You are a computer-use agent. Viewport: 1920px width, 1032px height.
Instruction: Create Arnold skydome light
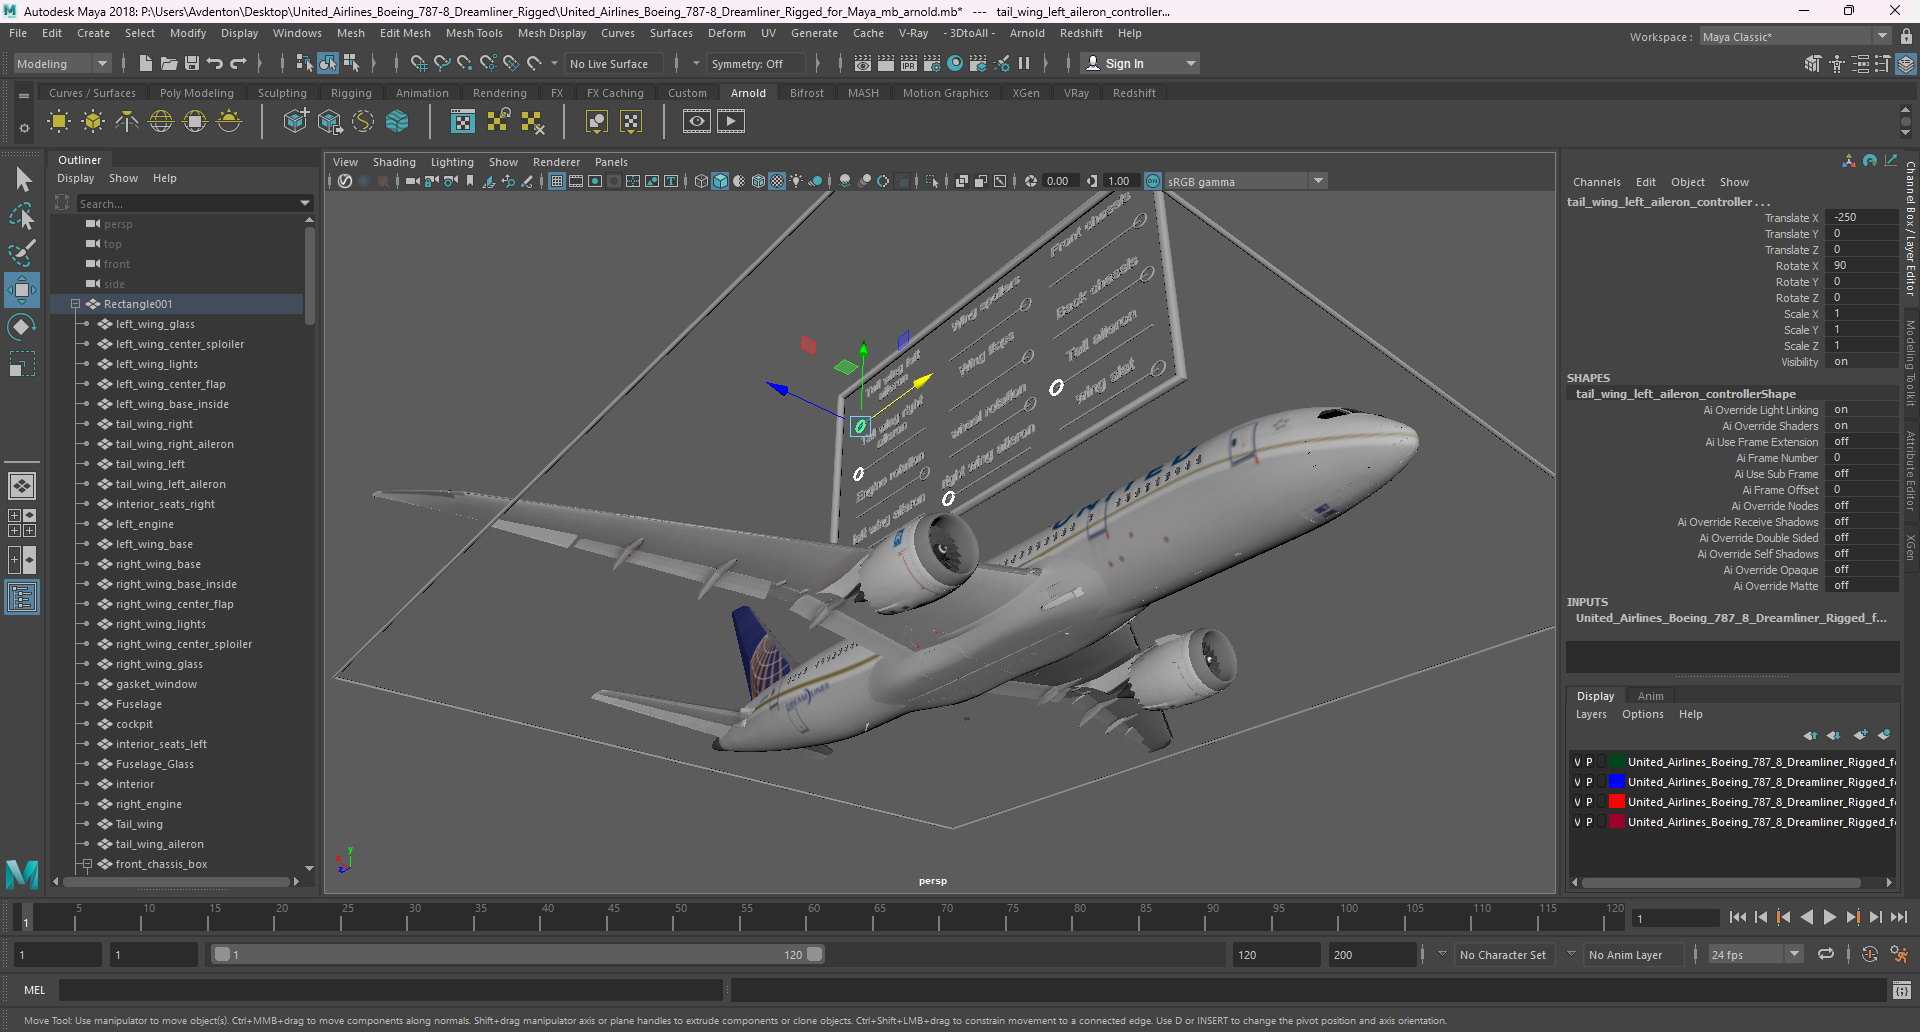pos(161,122)
